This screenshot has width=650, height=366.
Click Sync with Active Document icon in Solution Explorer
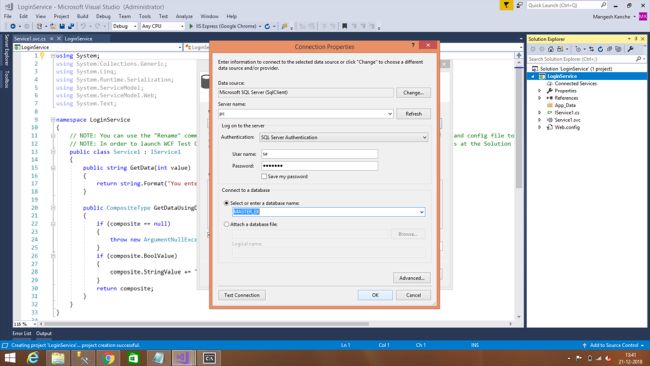[592, 49]
